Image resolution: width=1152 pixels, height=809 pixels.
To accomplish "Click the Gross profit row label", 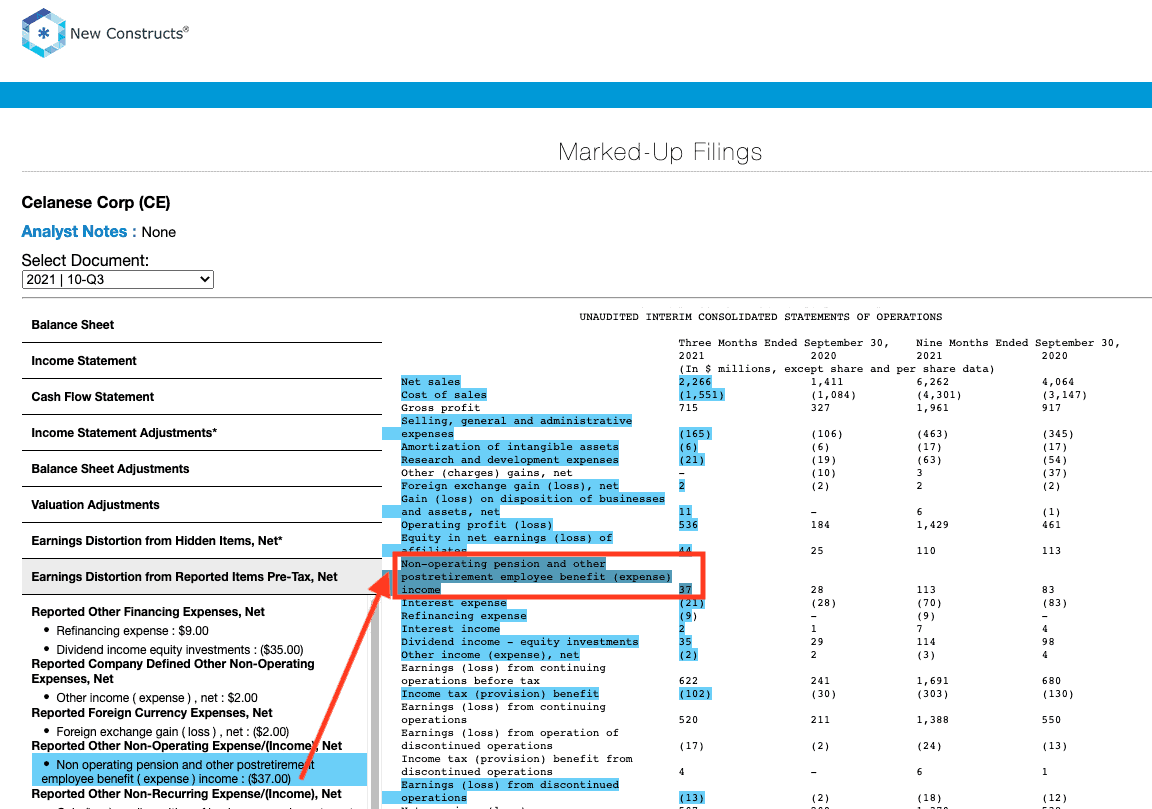I will [440, 408].
